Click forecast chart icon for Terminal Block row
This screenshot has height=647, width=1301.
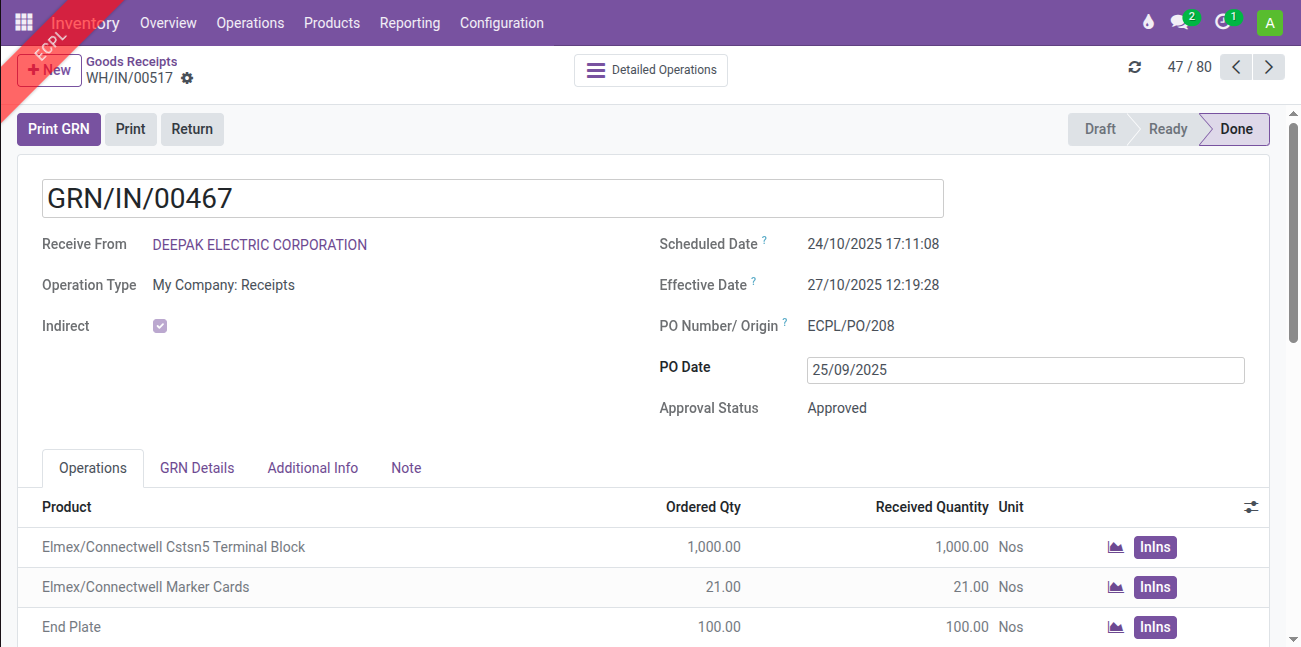1115,547
